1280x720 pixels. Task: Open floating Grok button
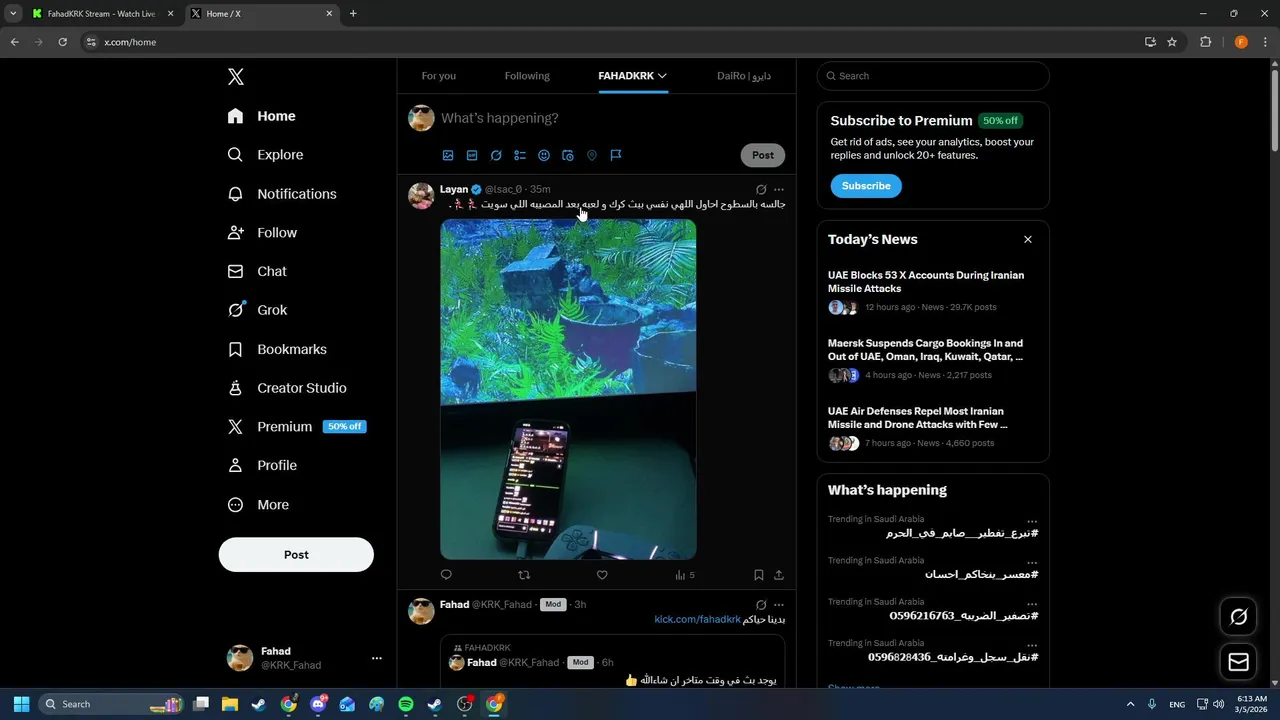1239,617
